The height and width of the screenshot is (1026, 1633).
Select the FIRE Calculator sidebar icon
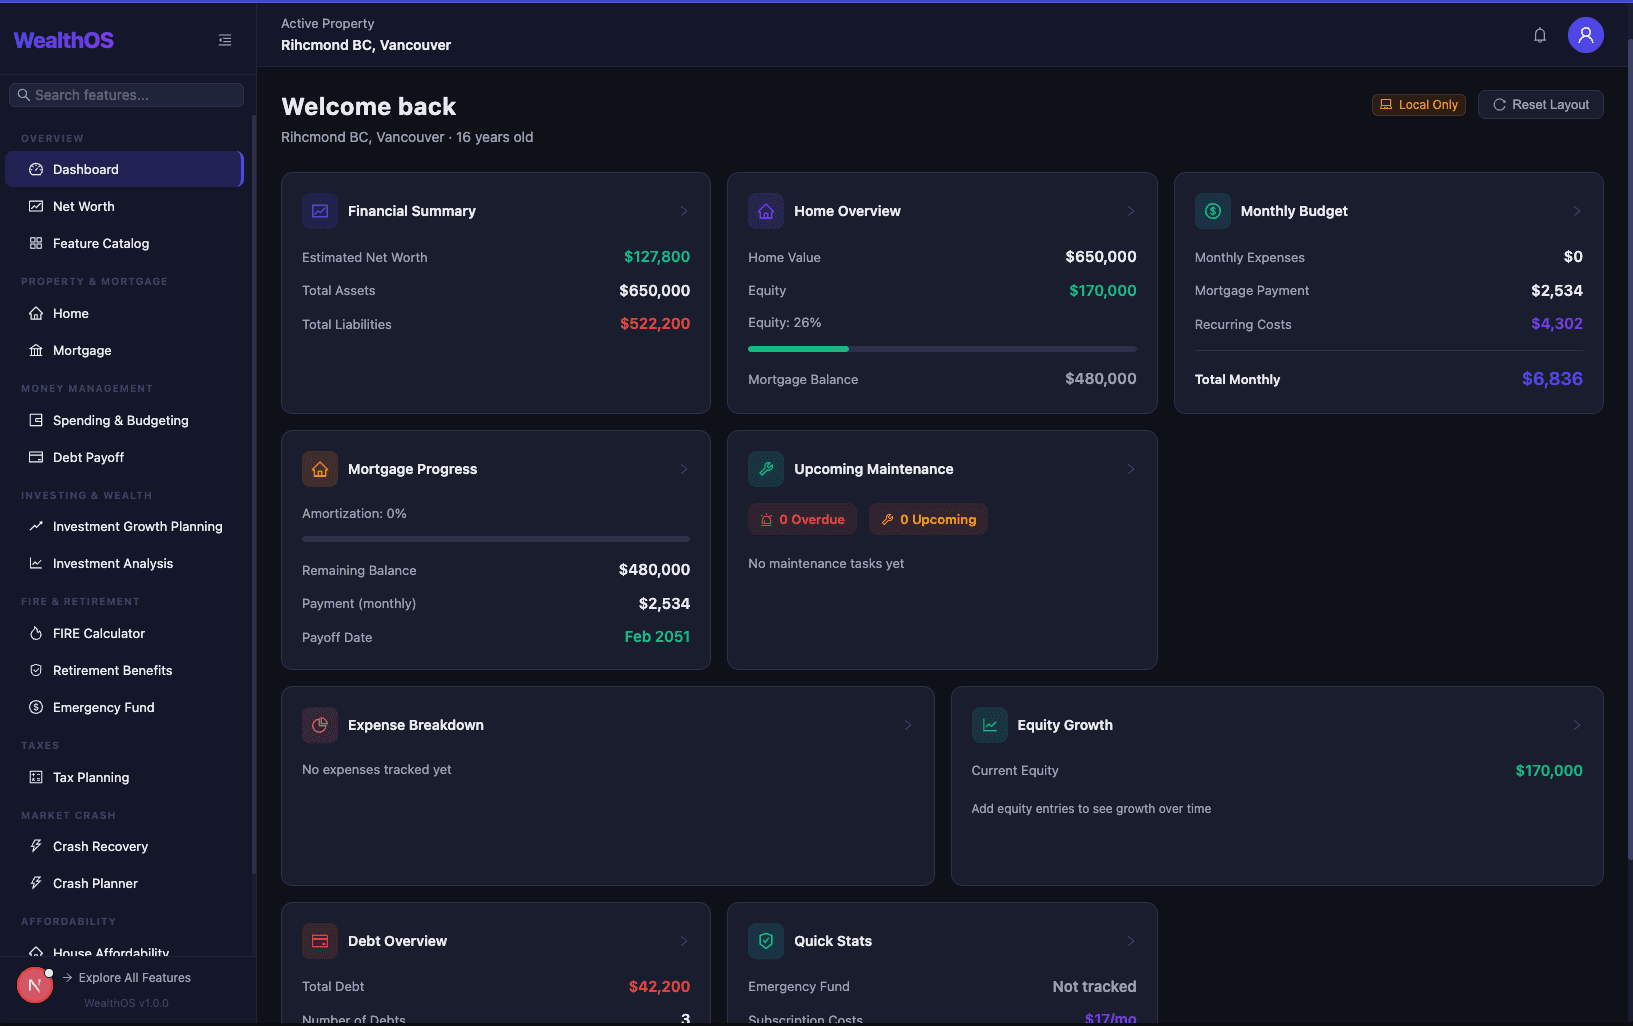[35, 633]
